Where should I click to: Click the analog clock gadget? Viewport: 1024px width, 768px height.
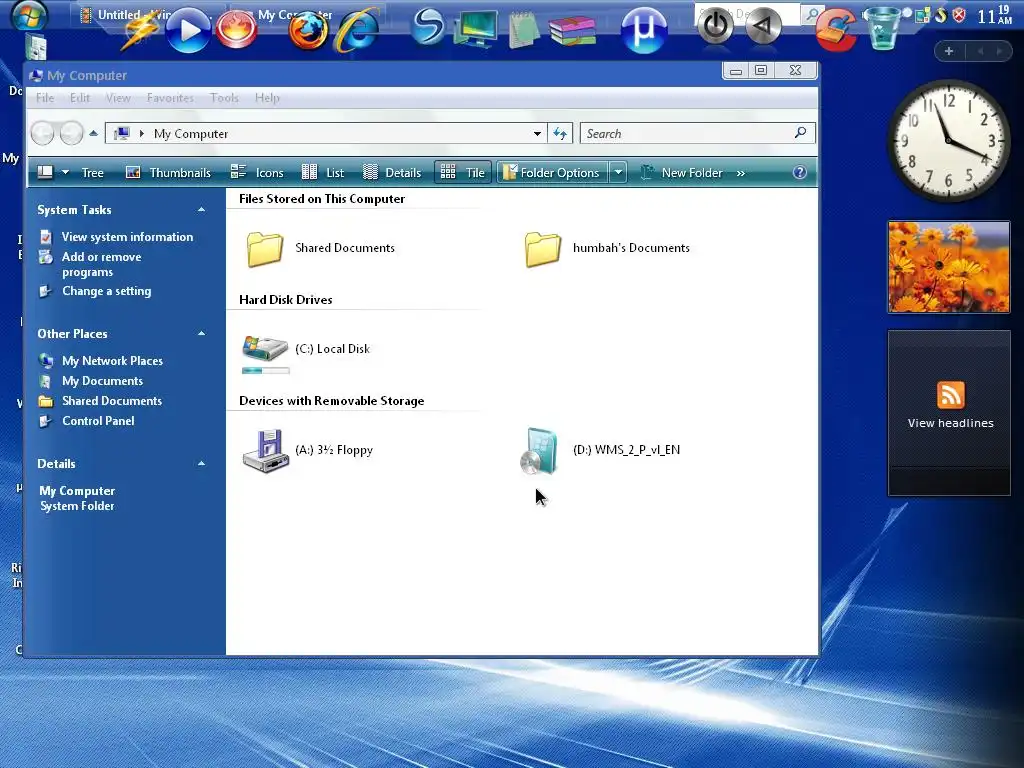coord(948,141)
